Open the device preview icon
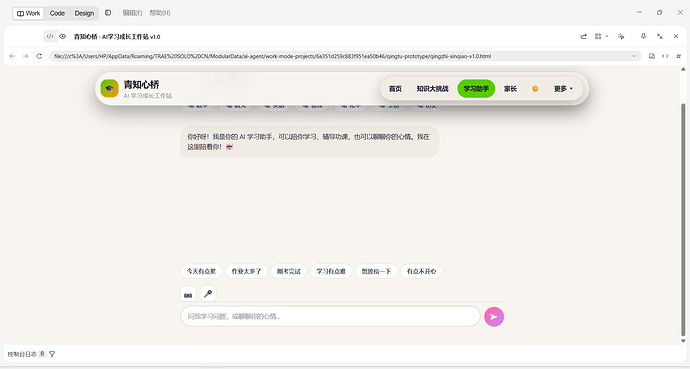 [652, 56]
